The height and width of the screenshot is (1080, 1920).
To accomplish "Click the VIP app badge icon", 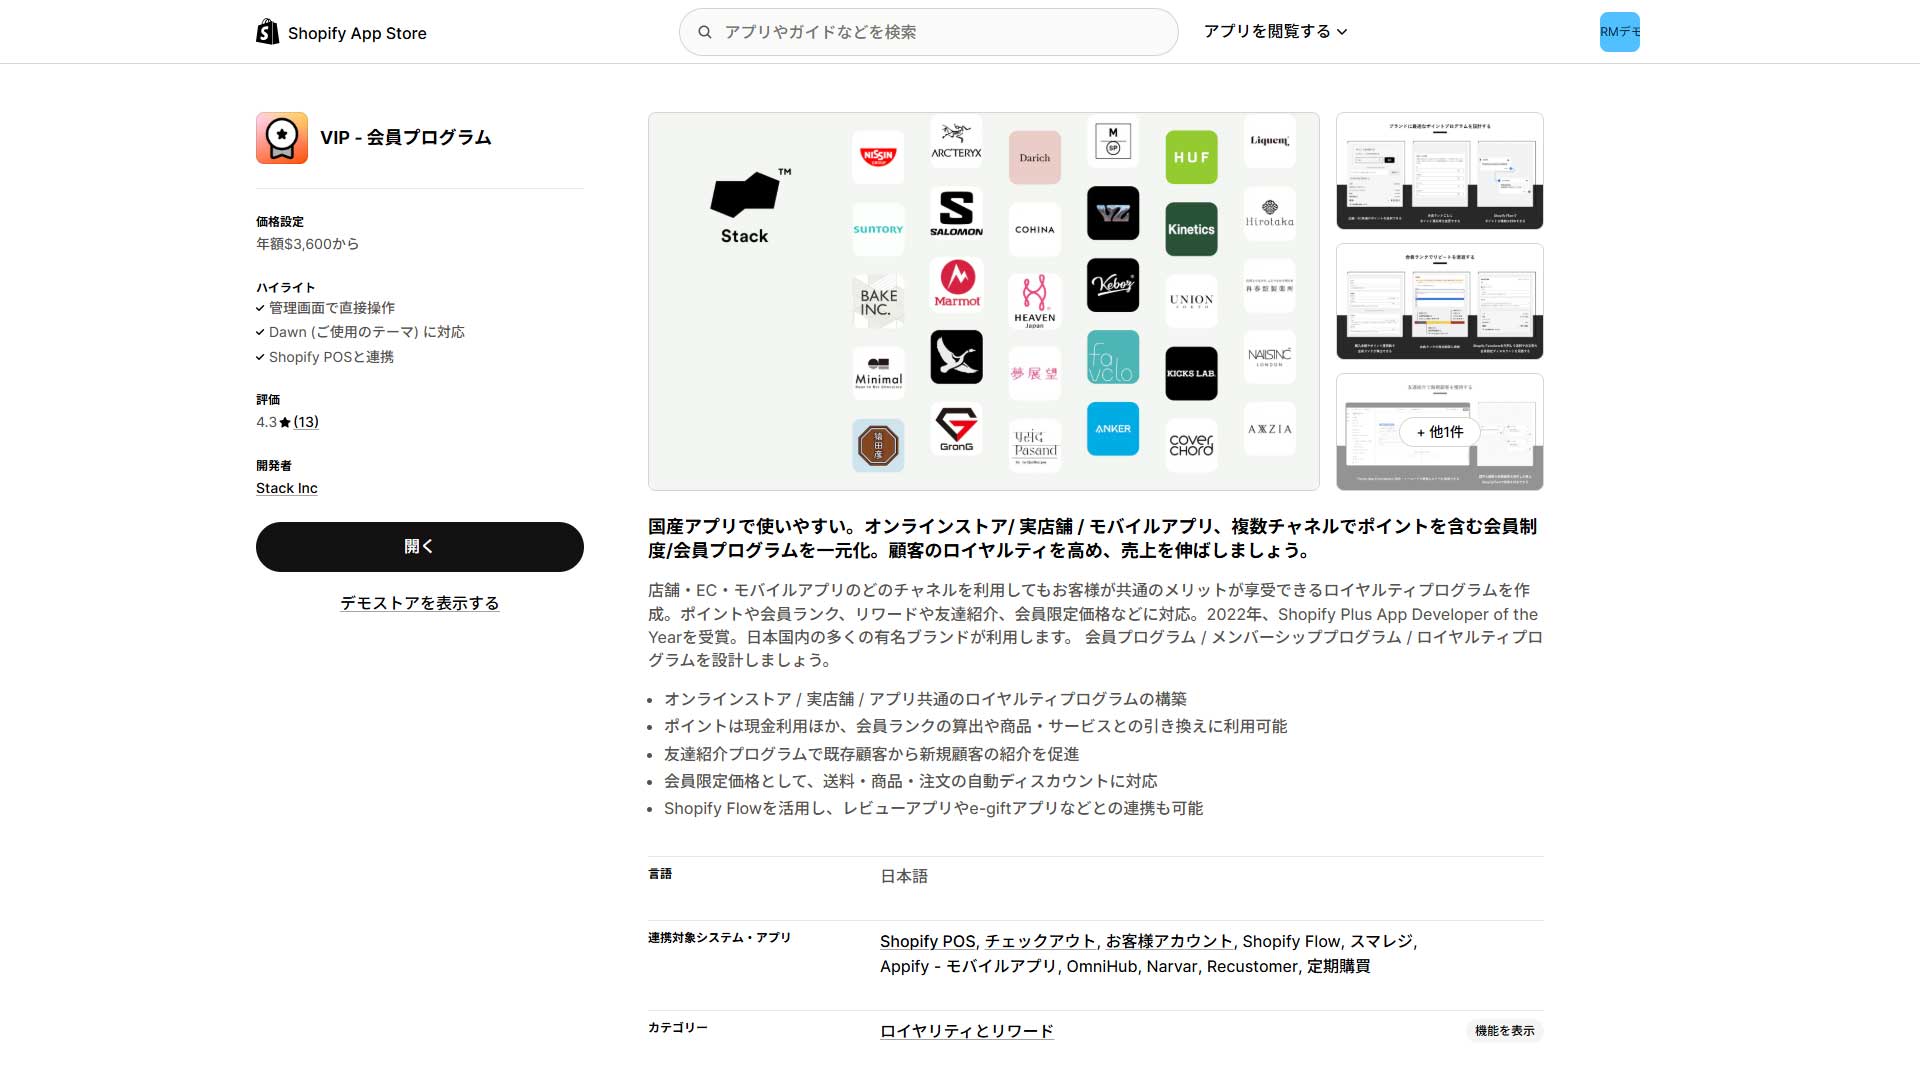I will [x=282, y=138].
